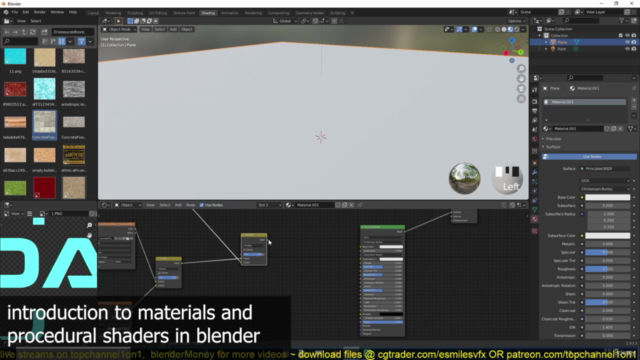Unlink material with X icon

[620, 129]
